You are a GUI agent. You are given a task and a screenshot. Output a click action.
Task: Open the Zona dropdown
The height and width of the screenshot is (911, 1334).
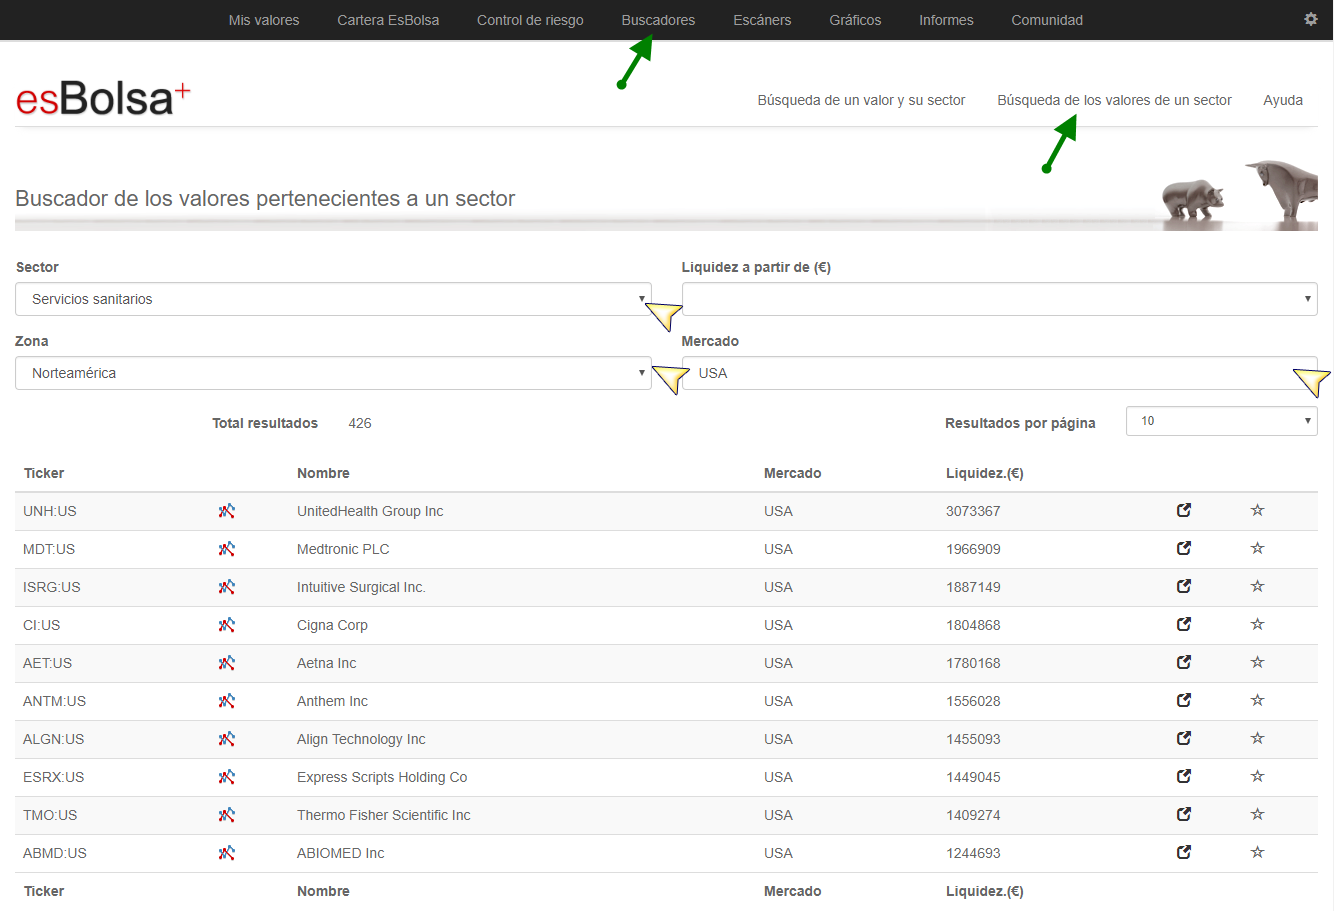[333, 373]
